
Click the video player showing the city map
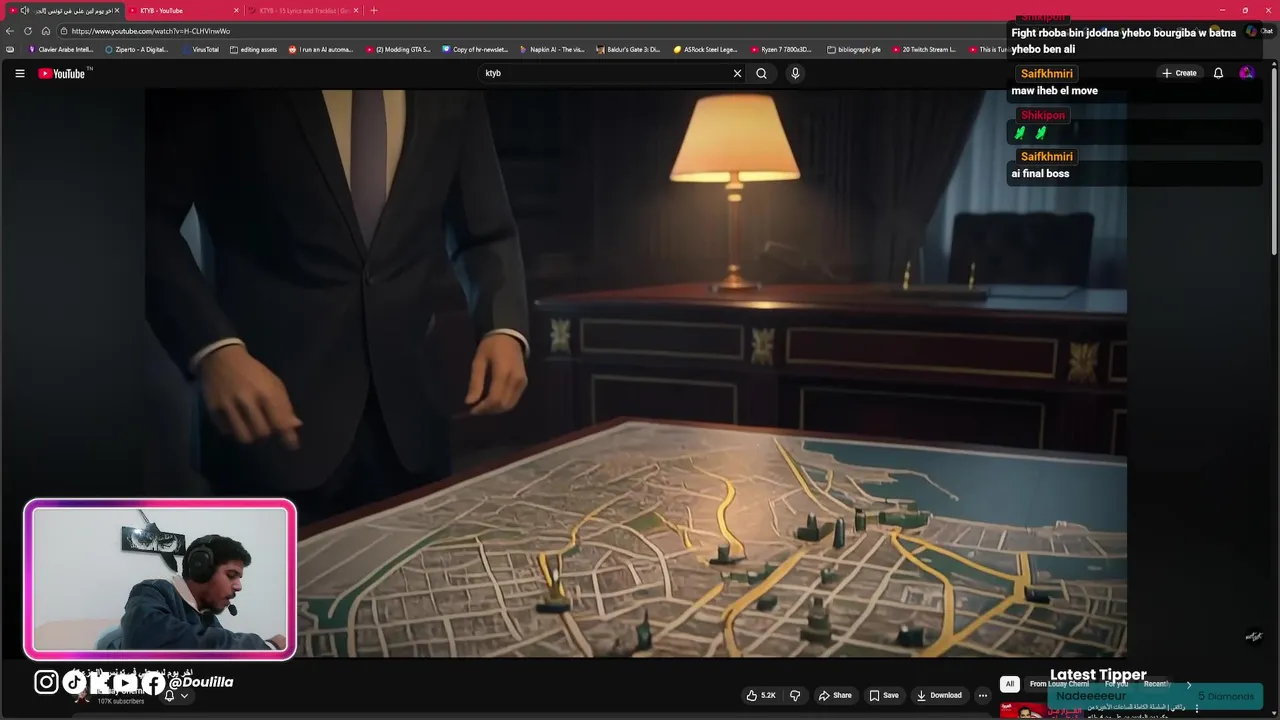click(636, 372)
